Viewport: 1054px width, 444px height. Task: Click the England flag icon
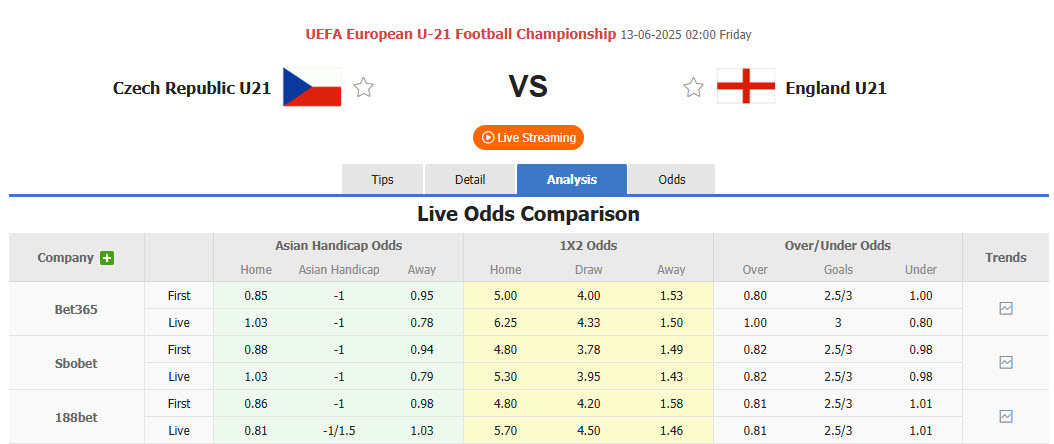(x=746, y=88)
